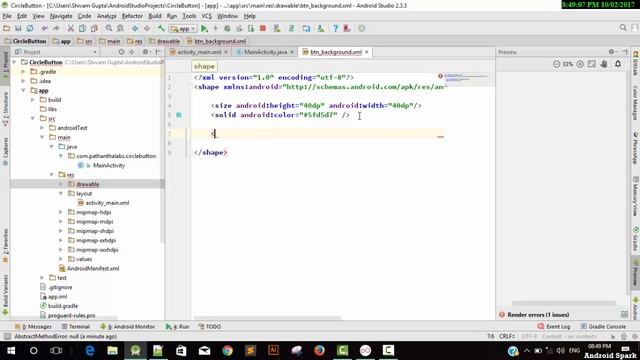Image resolution: width=640 pixels, height=360 pixels.
Task: Expand the build folder node
Action: pos(33,100)
